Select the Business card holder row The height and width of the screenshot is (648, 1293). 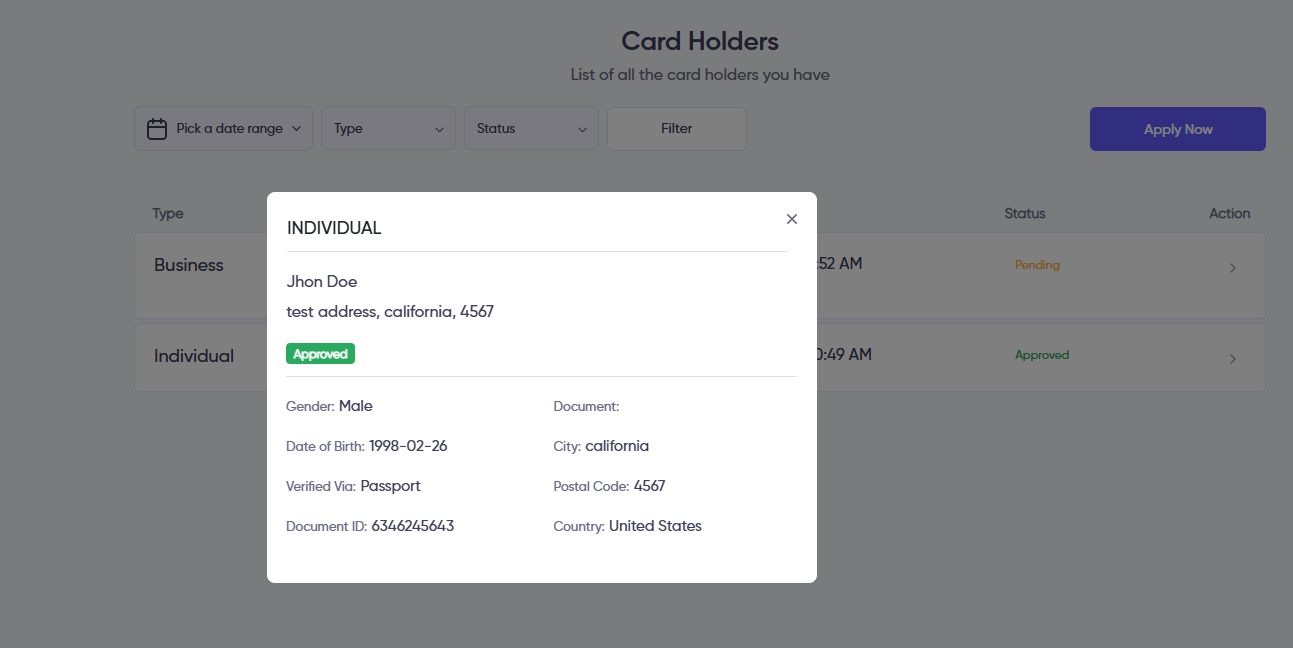pos(189,266)
